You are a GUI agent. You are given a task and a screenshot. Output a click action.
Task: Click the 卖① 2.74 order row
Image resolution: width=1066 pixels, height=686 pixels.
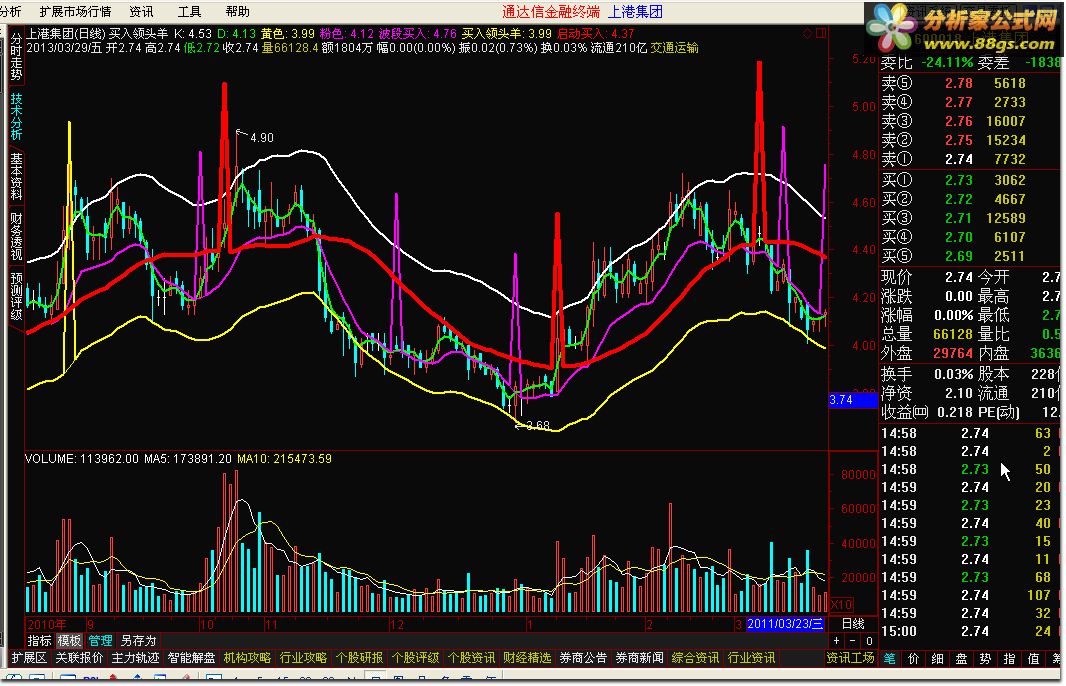(x=969, y=159)
